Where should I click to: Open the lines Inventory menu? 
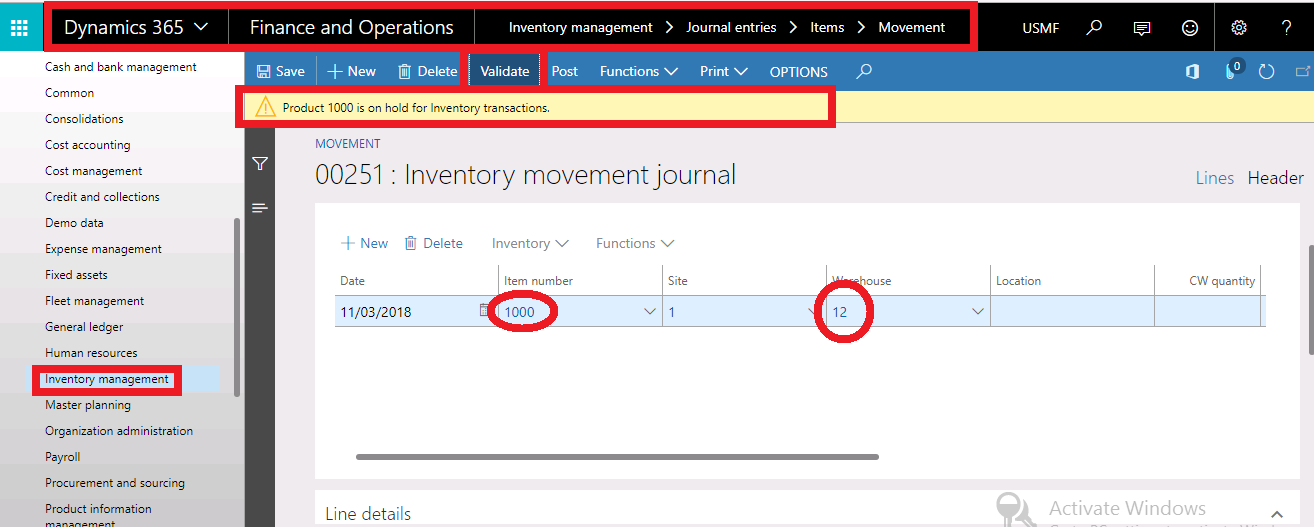pyautogui.click(x=530, y=243)
